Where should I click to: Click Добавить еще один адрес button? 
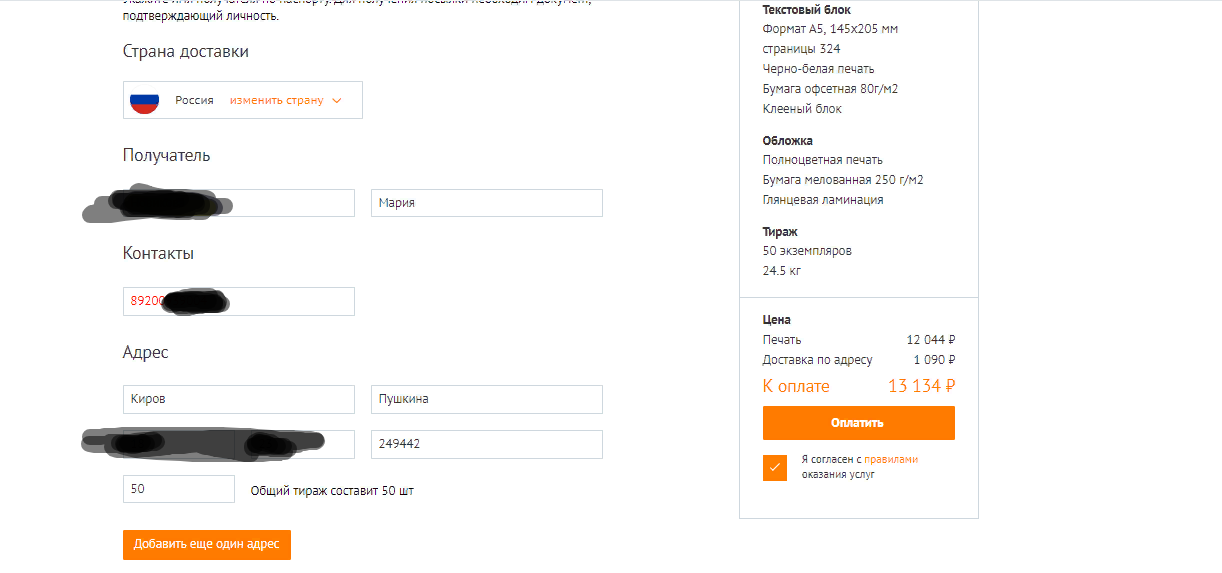pos(207,545)
